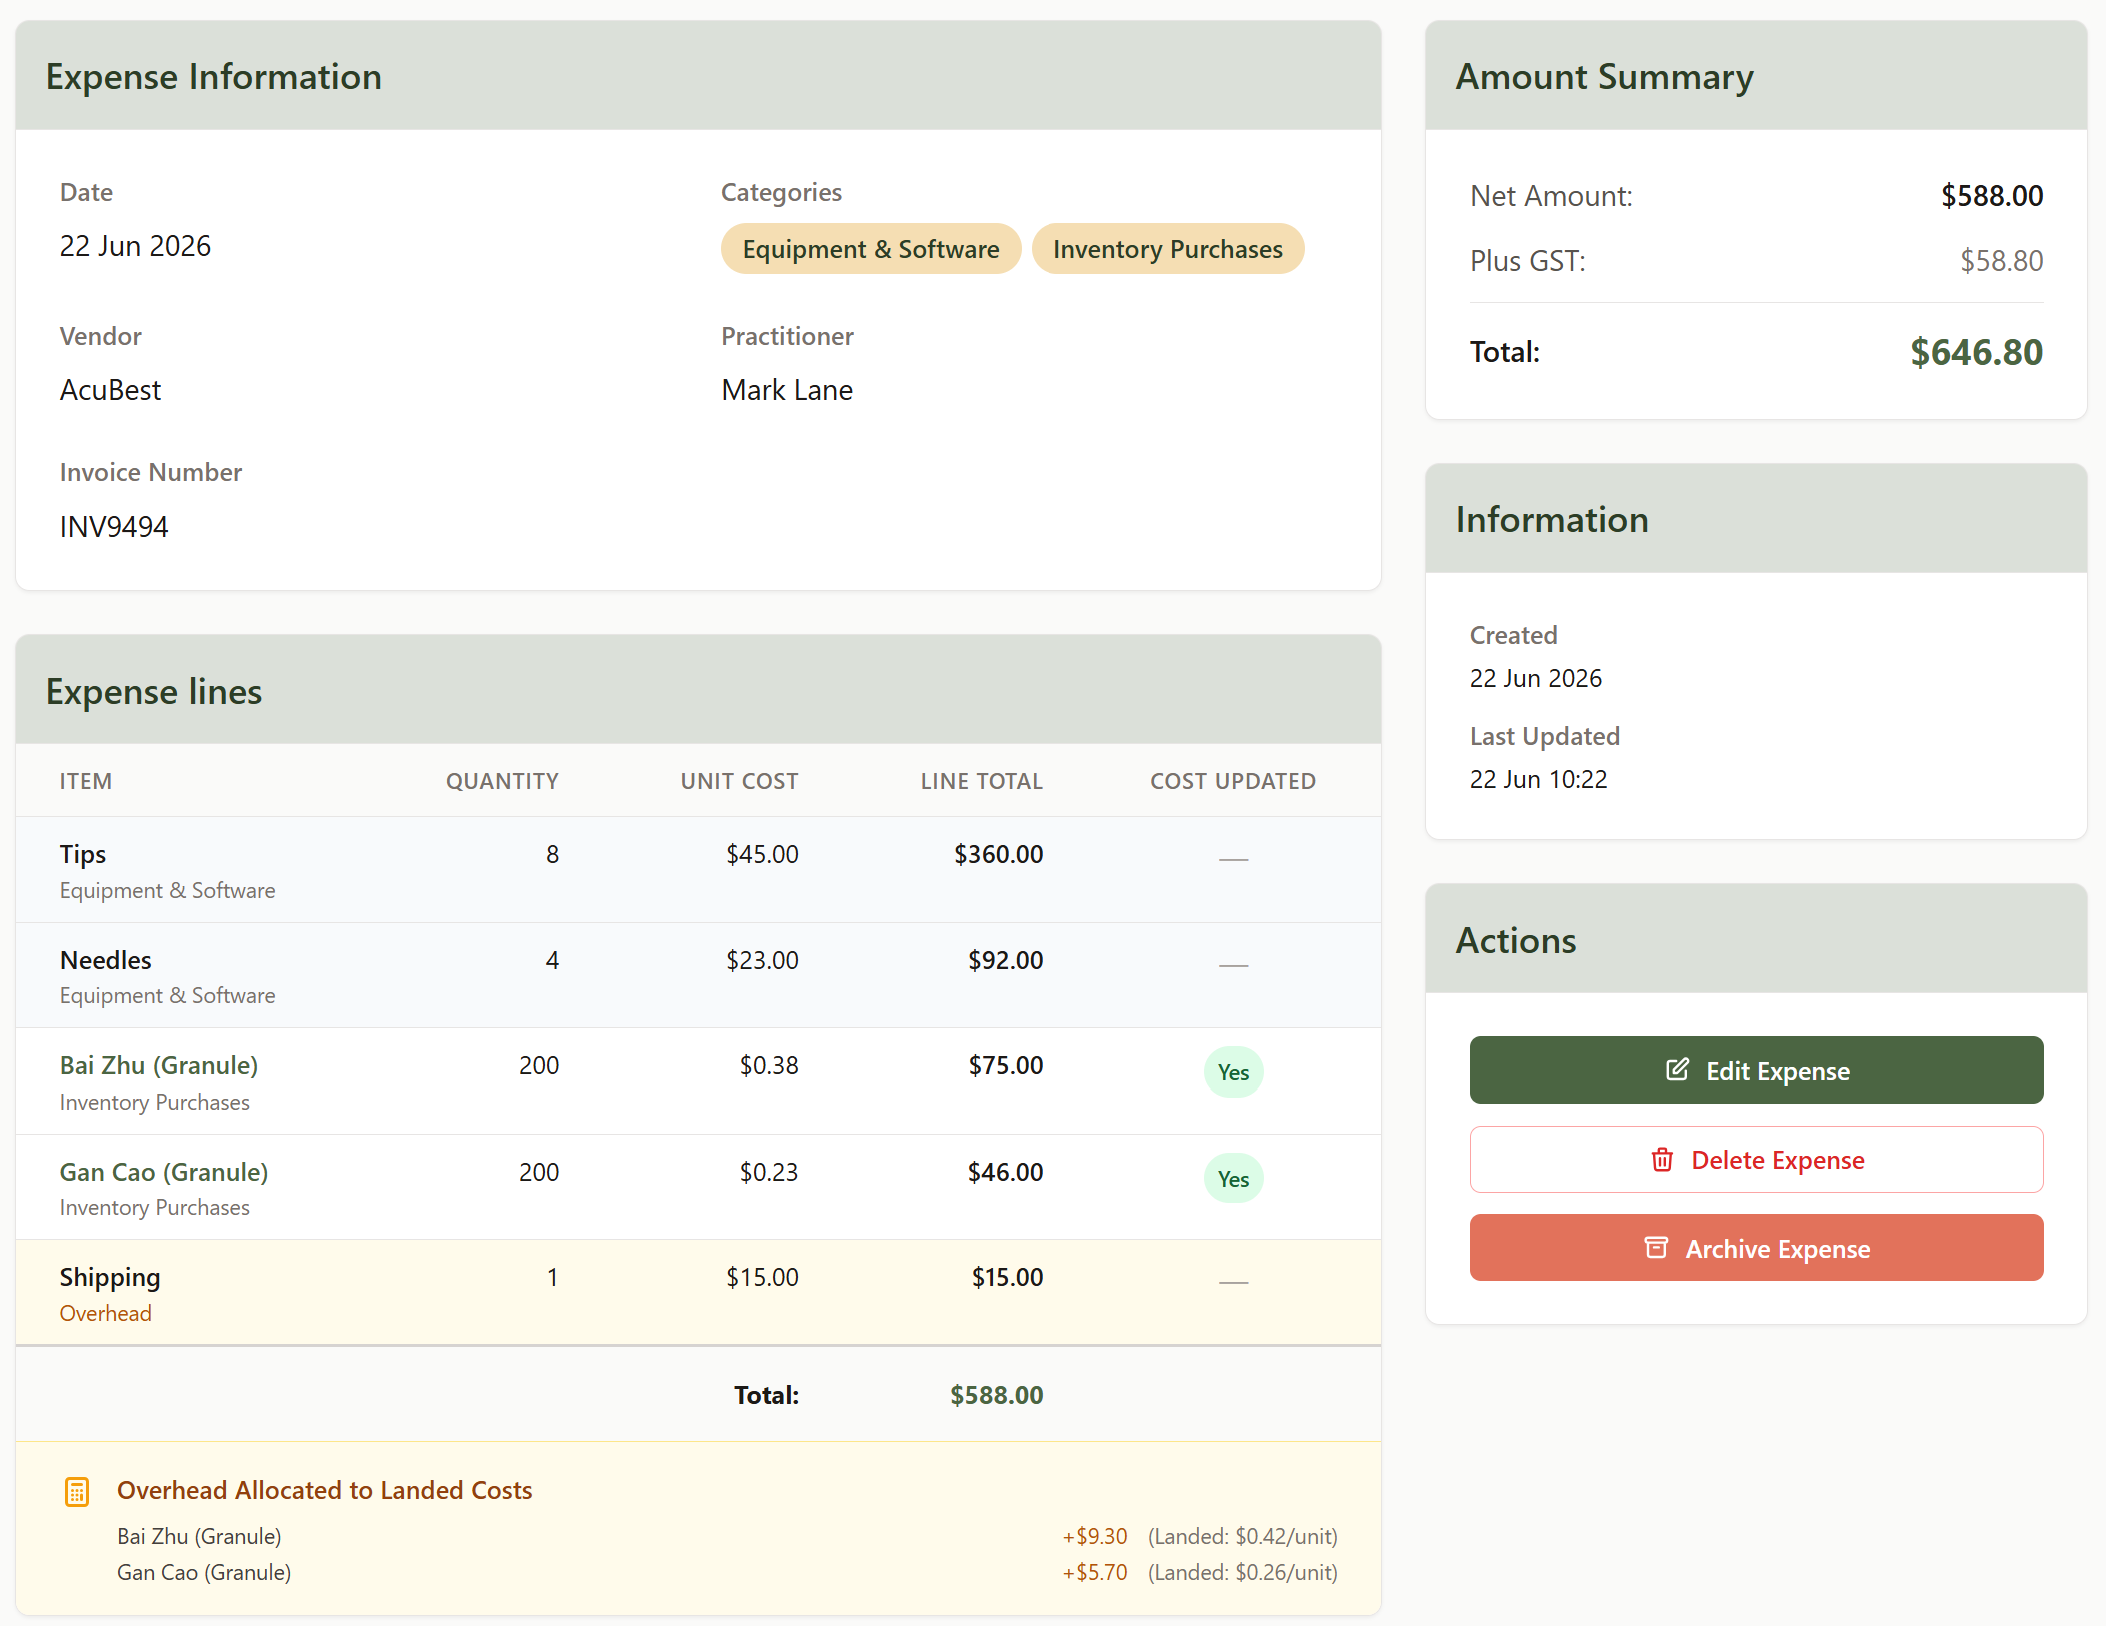Select the Equipment & Software category tag

coord(871,249)
